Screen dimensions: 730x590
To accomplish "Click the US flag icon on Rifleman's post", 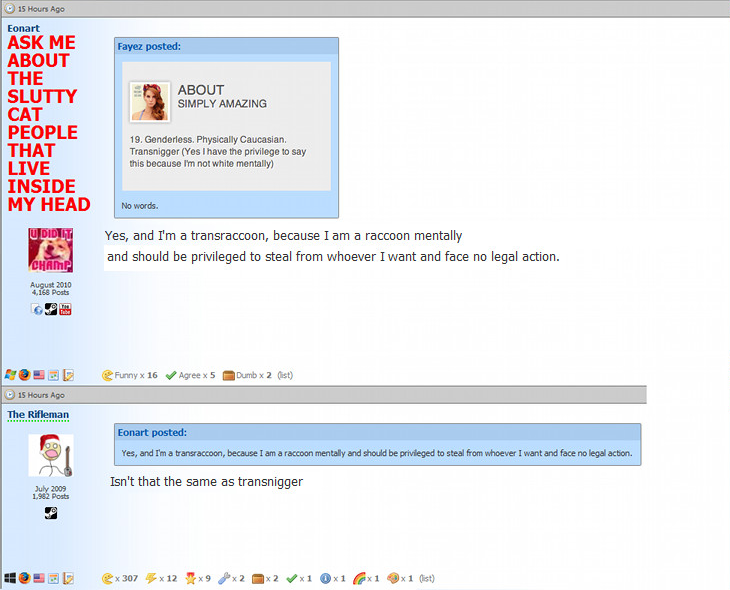I will (39, 578).
